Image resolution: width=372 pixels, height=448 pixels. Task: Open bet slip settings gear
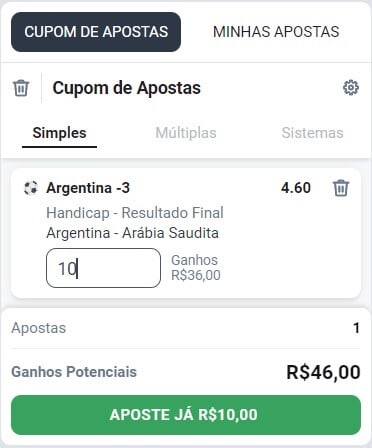[x=351, y=88]
